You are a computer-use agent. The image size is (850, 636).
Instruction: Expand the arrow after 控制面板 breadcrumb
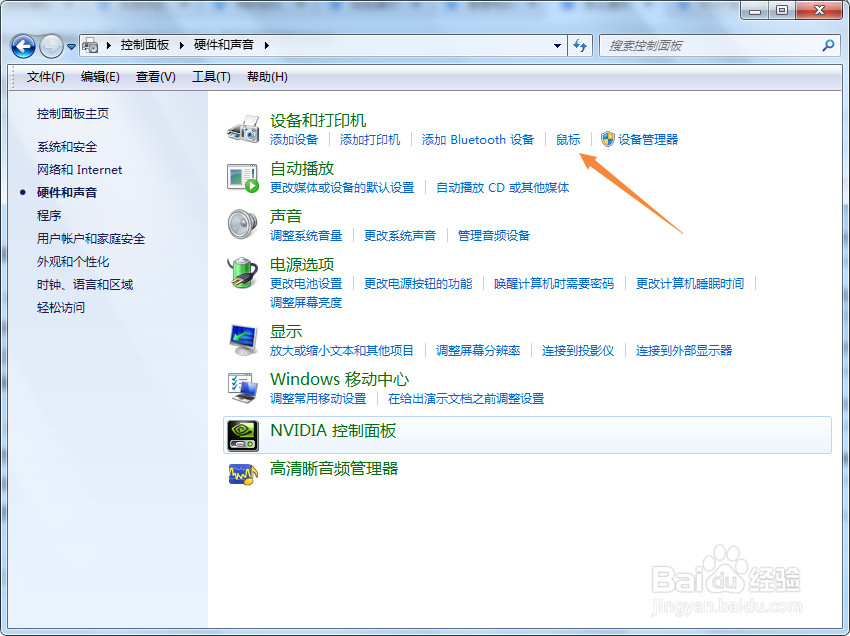pyautogui.click(x=182, y=46)
